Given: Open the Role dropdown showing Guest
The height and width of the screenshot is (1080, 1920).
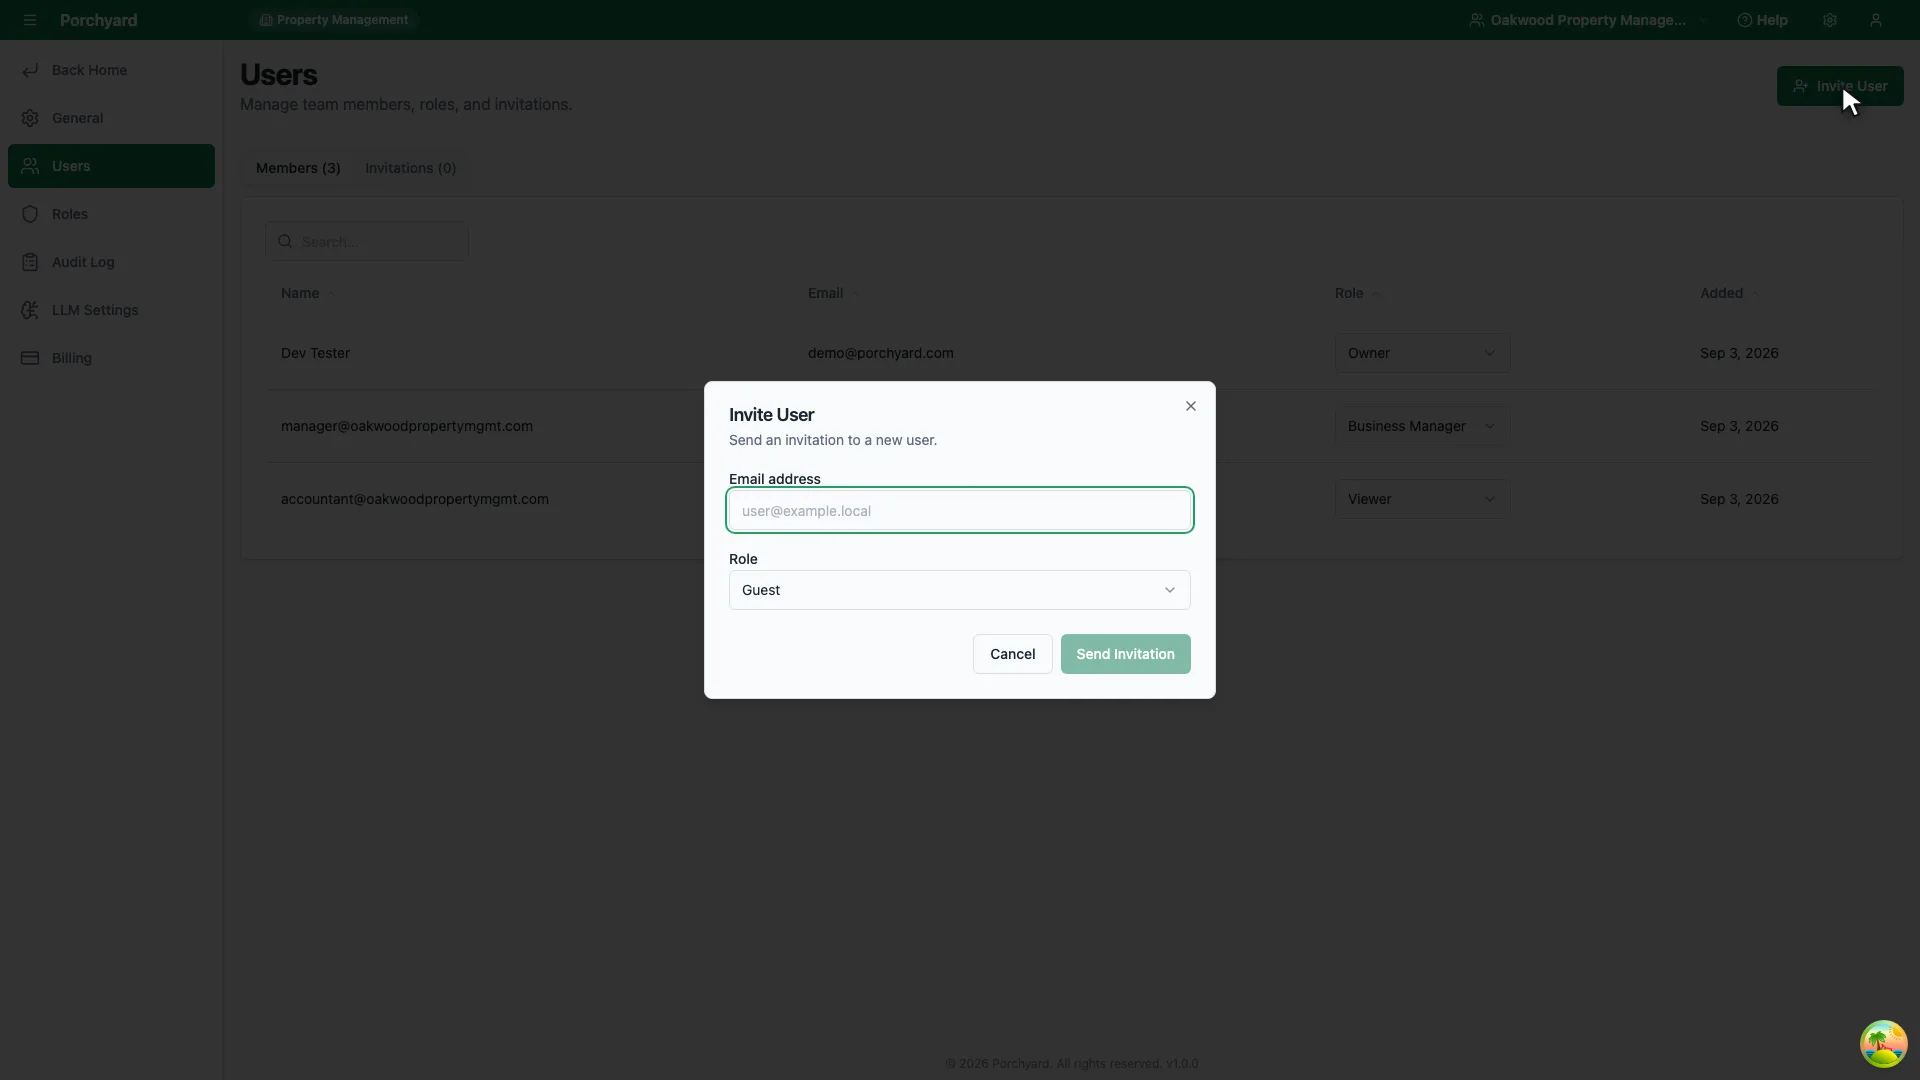Looking at the screenshot, I should click(x=960, y=590).
